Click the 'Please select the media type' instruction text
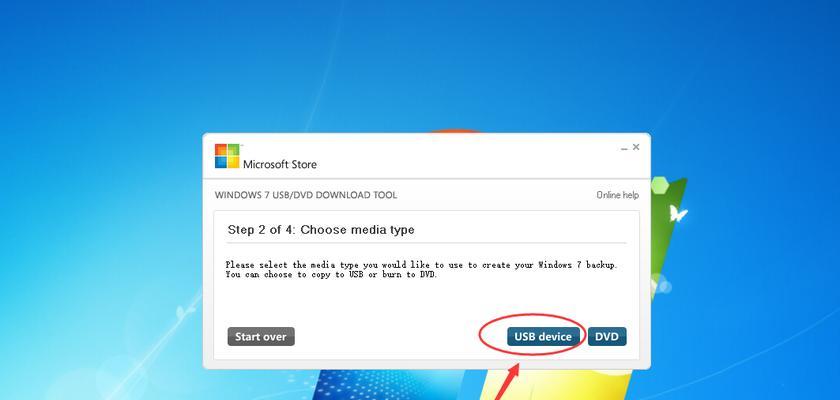 coord(421,269)
